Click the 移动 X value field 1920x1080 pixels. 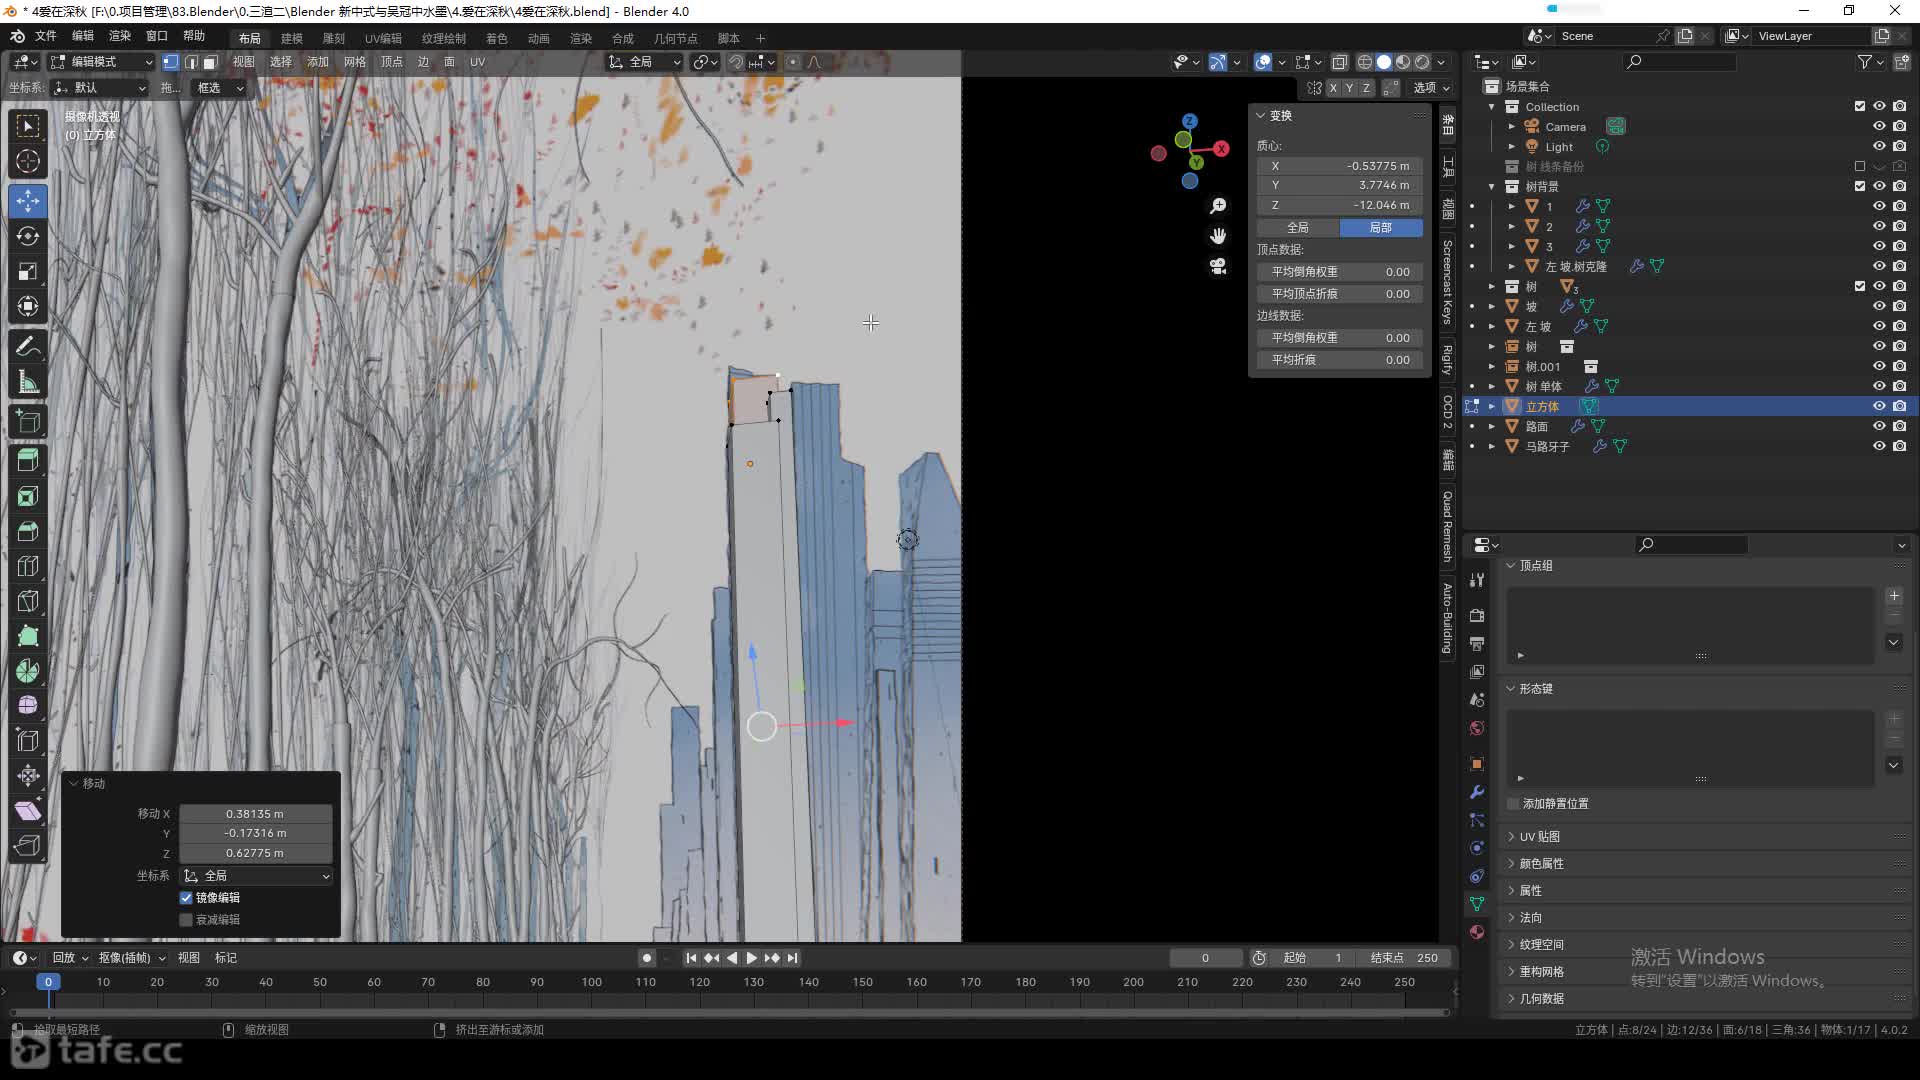[256, 814]
